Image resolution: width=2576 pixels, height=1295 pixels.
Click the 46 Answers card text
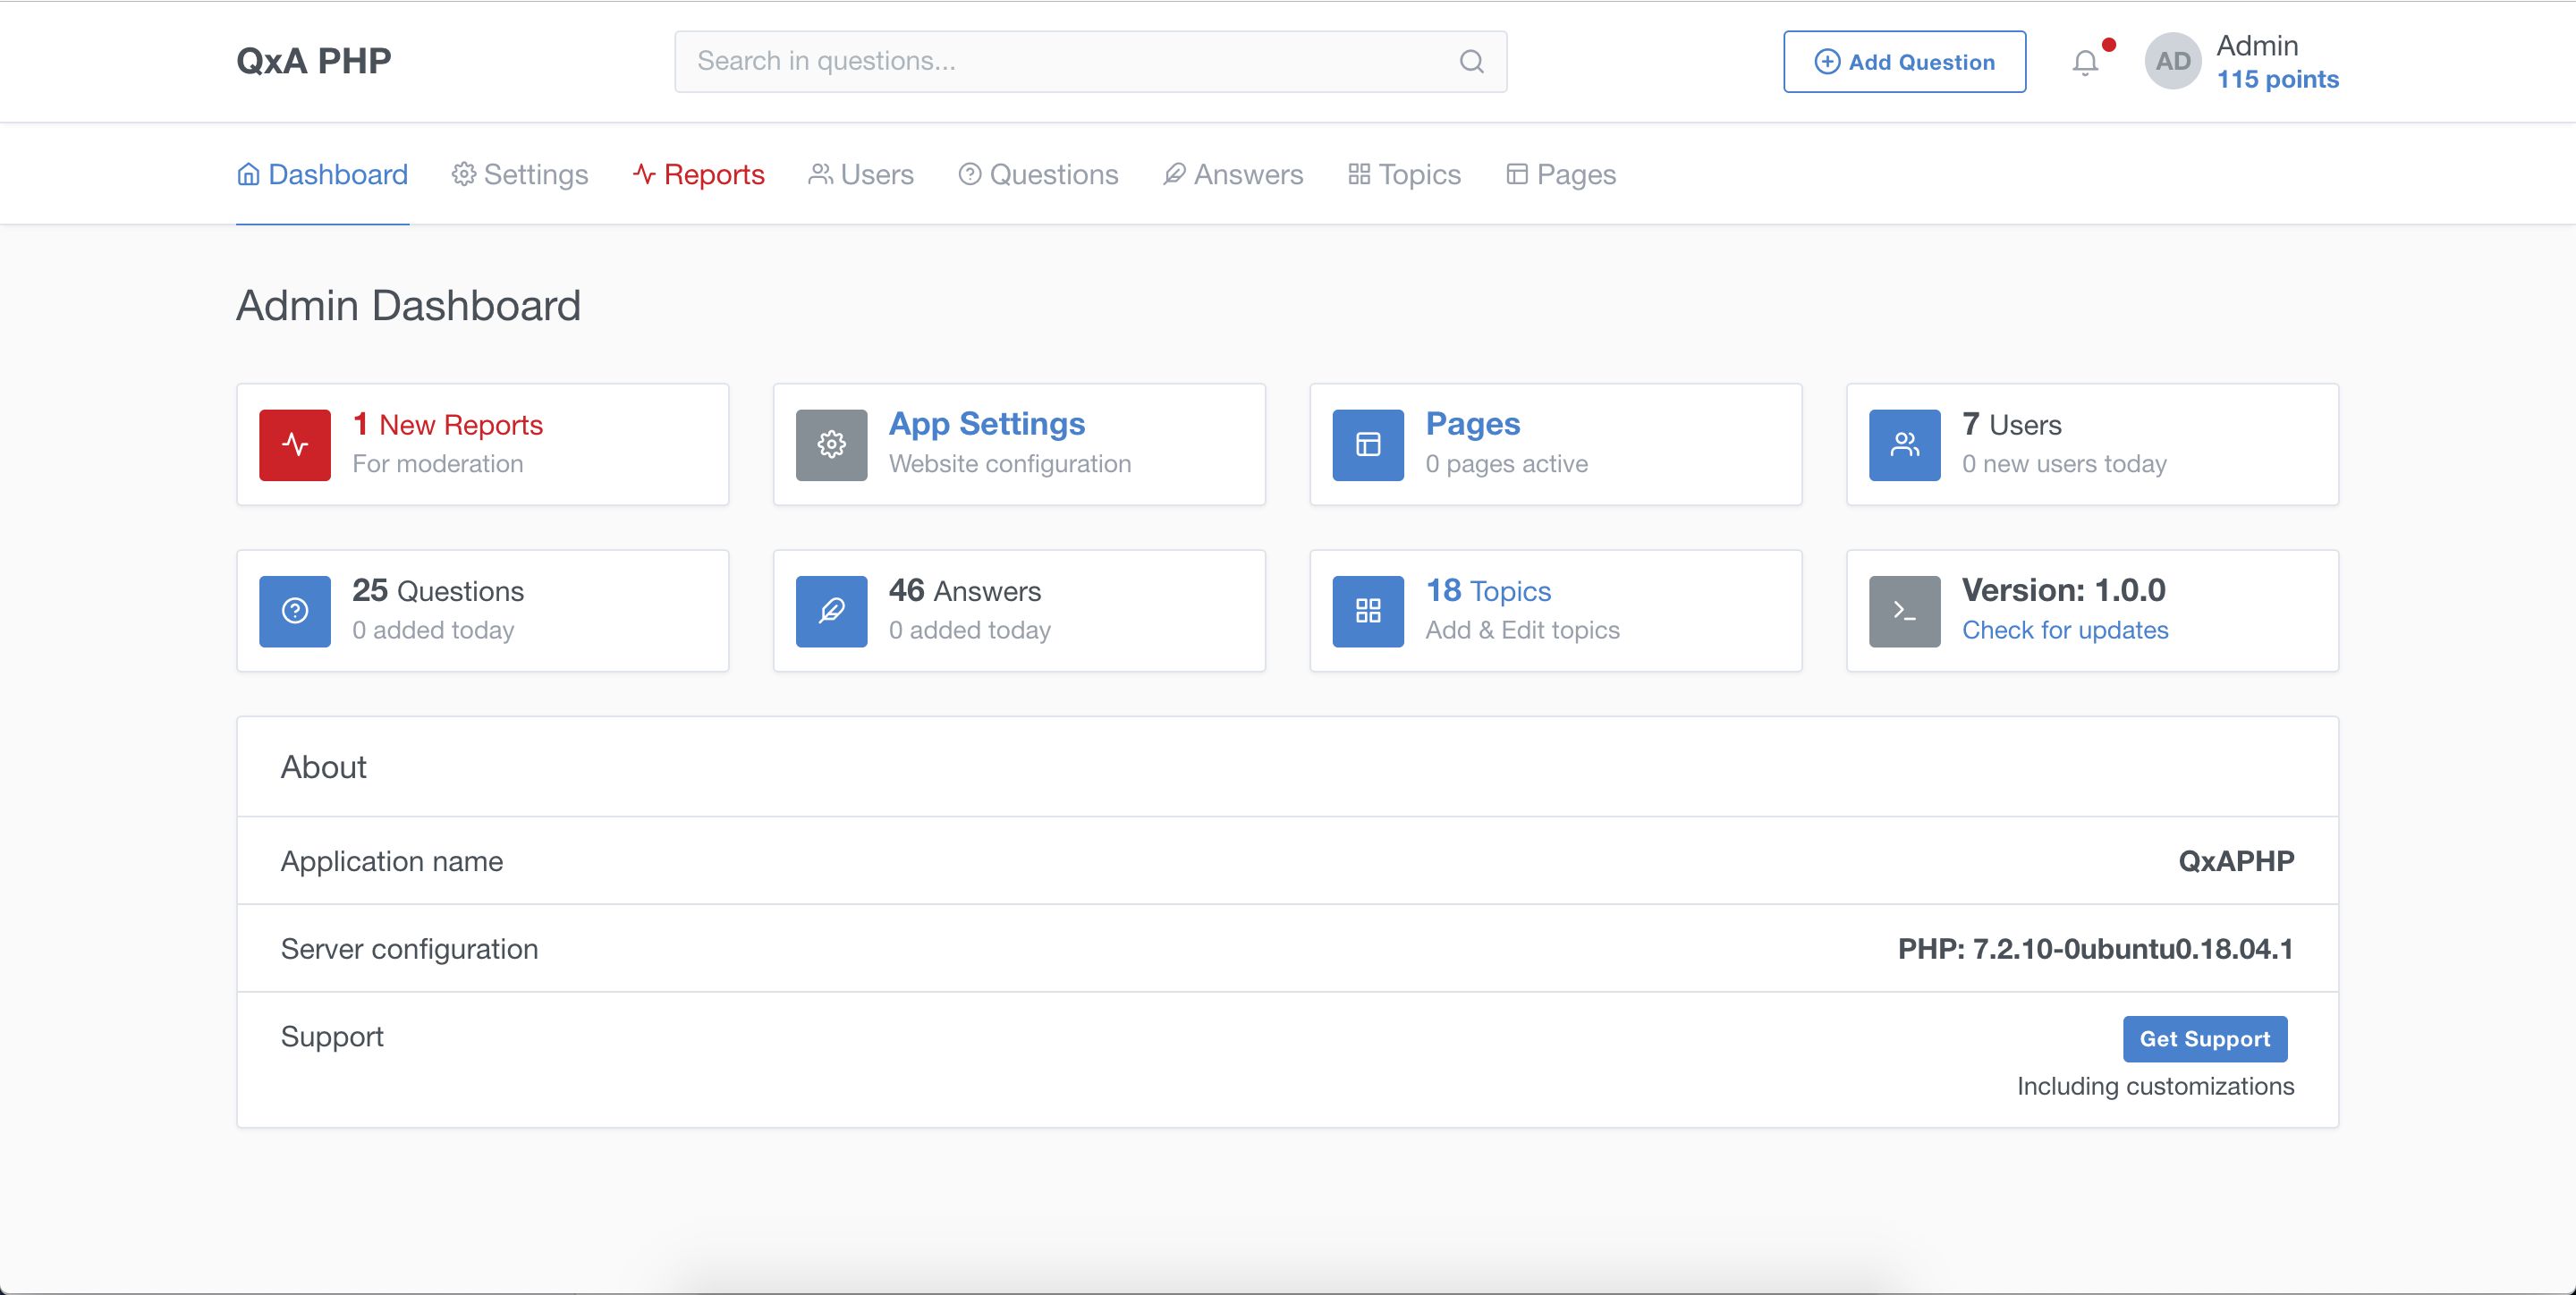[x=965, y=591]
